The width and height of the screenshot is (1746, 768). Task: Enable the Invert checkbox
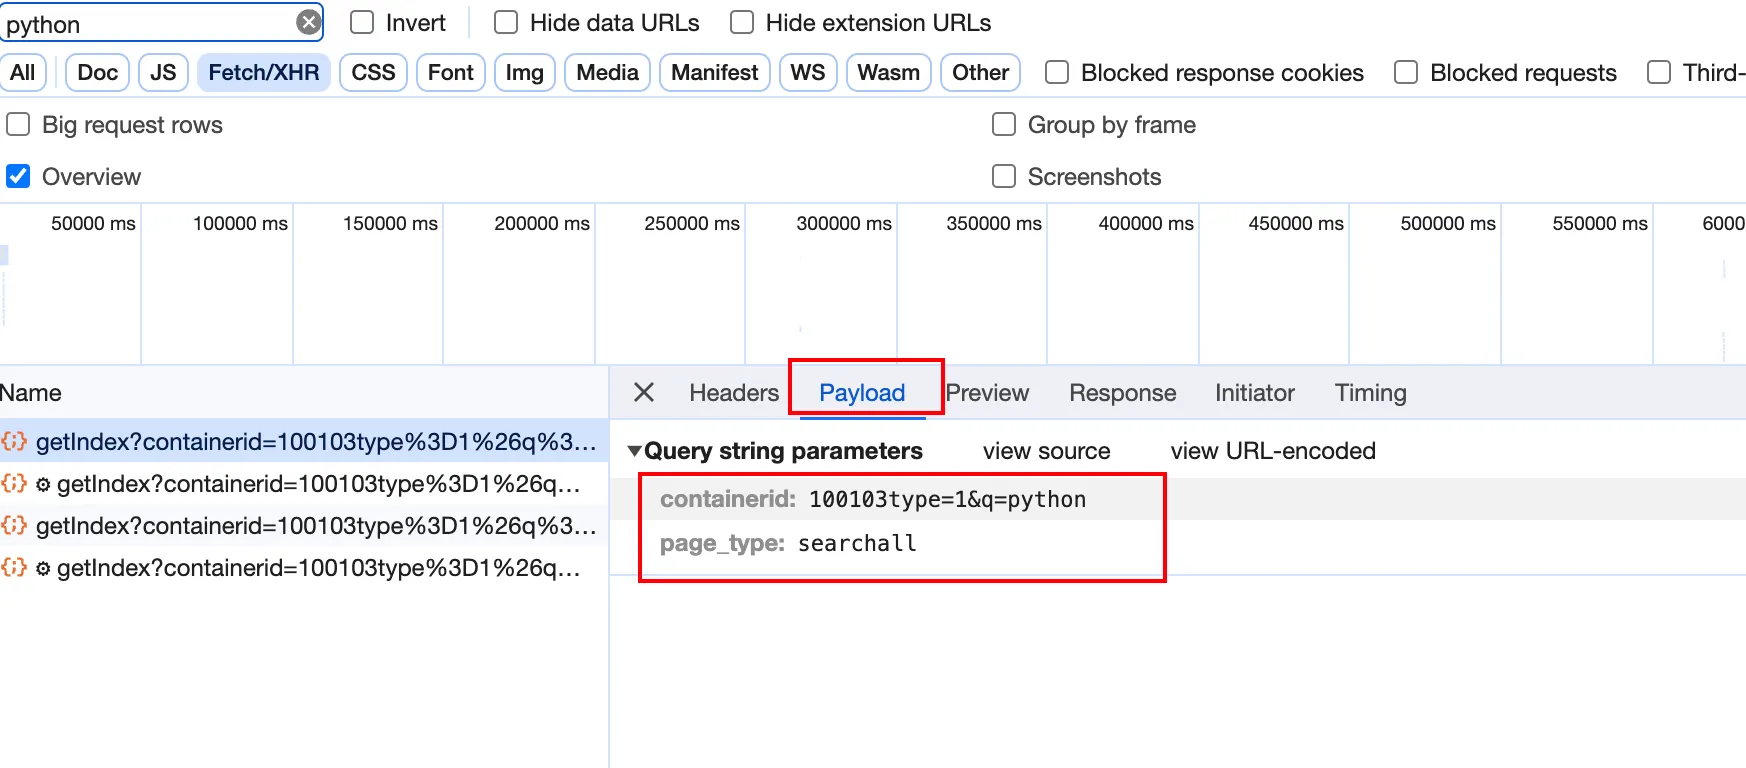pos(362,22)
